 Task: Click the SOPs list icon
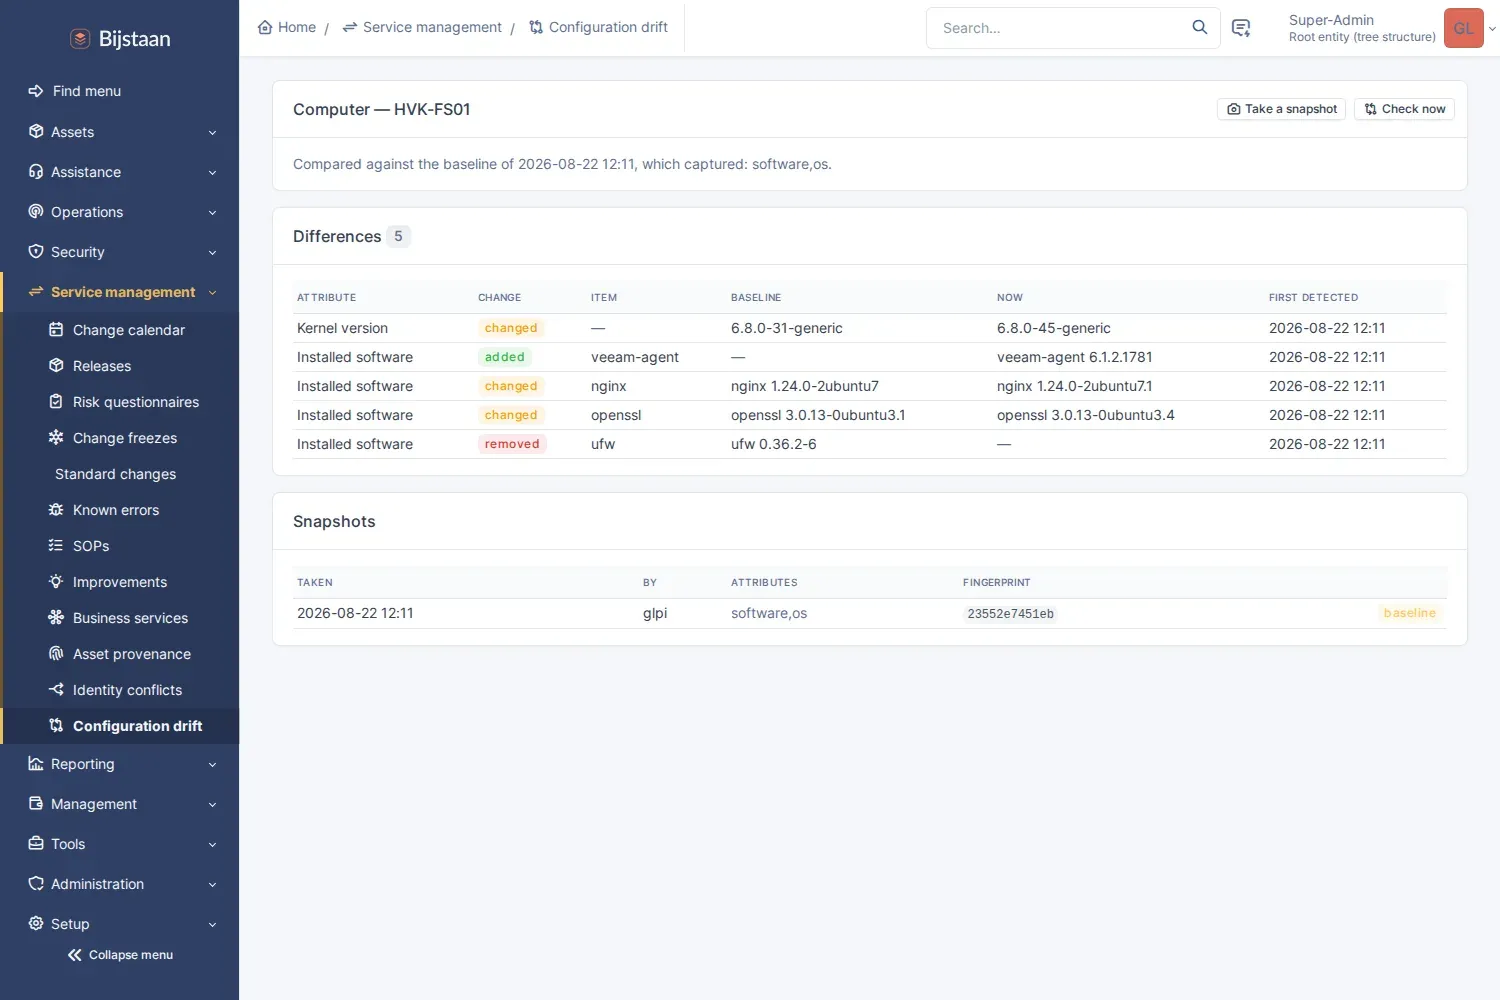click(x=56, y=546)
